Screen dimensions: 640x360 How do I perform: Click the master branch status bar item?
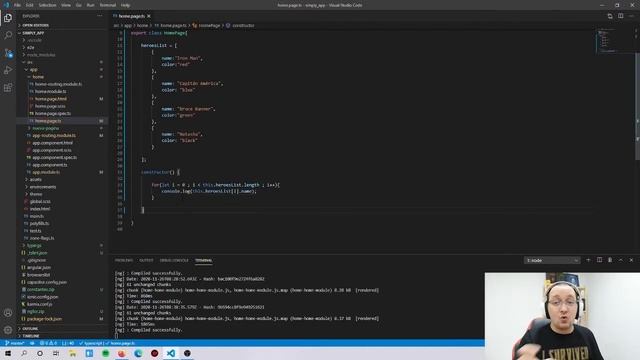coord(15,343)
